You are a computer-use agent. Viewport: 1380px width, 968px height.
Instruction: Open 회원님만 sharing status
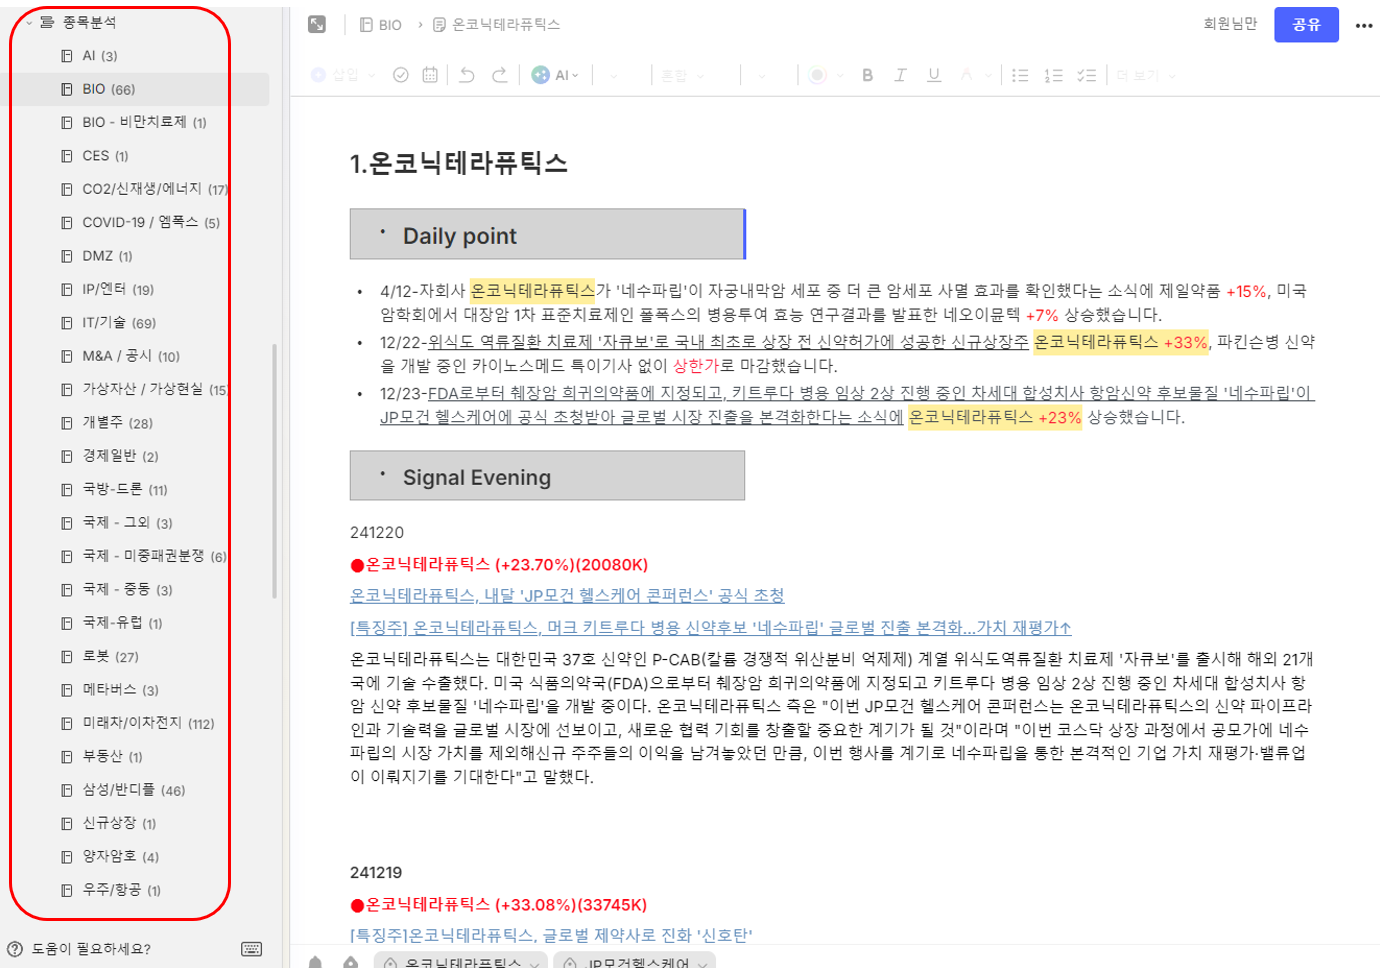pos(1230,24)
